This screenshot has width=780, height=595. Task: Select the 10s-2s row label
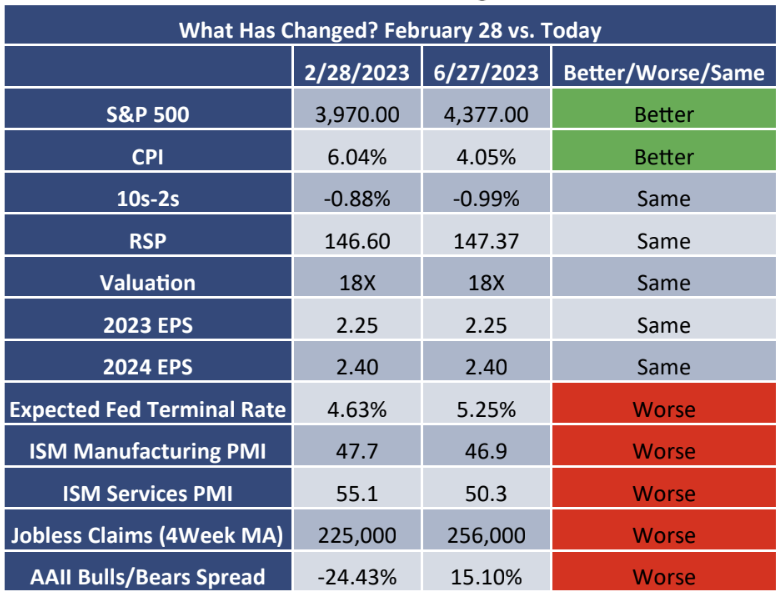(x=150, y=199)
